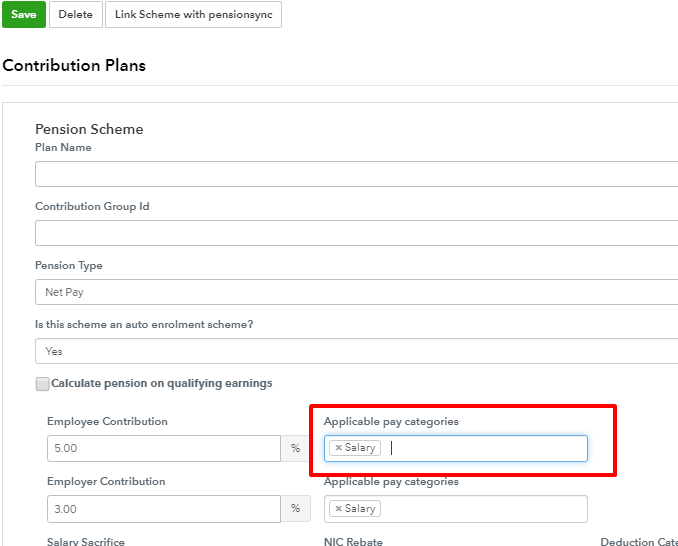Click the percent sign beside Employer Contribution

pos(295,508)
